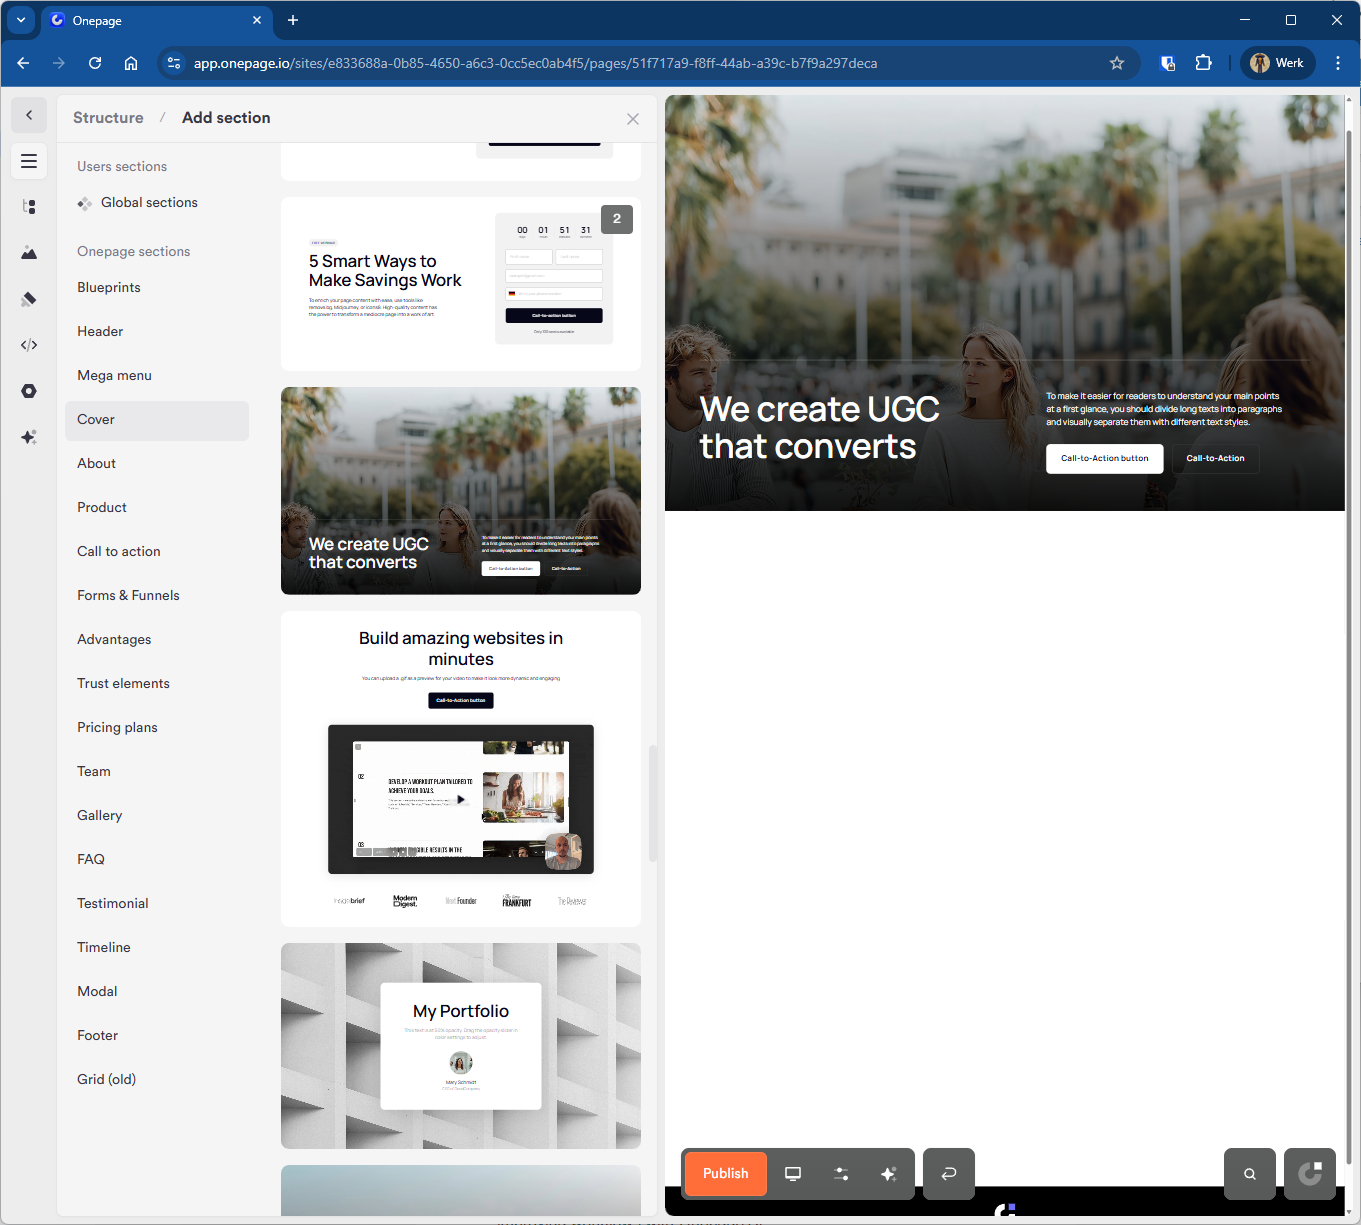The width and height of the screenshot is (1361, 1225).
Task: Select the Trust elements category
Action: point(157,684)
